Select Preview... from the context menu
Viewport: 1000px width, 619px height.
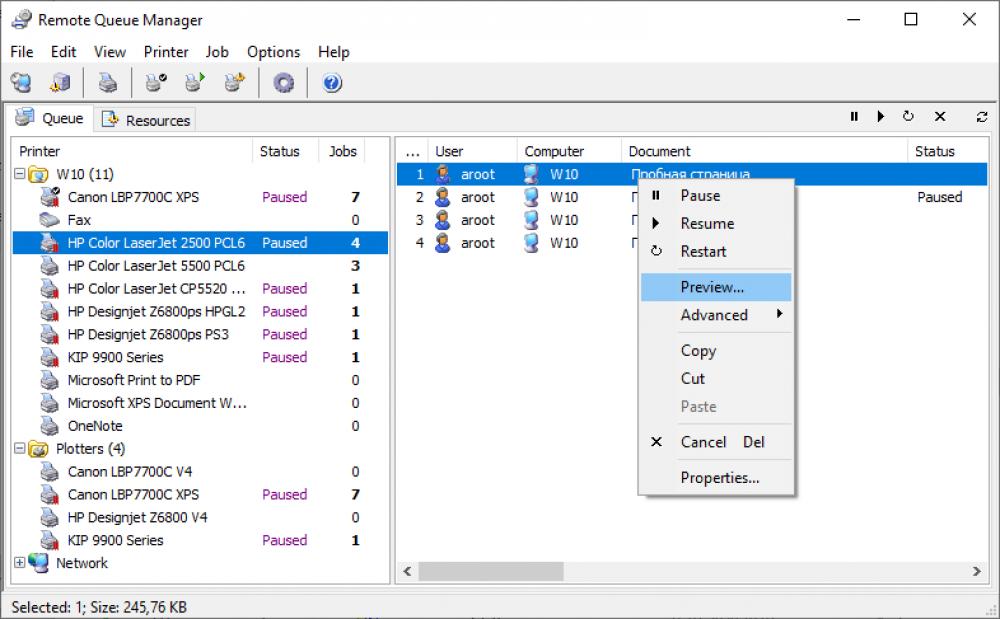pyautogui.click(x=713, y=287)
